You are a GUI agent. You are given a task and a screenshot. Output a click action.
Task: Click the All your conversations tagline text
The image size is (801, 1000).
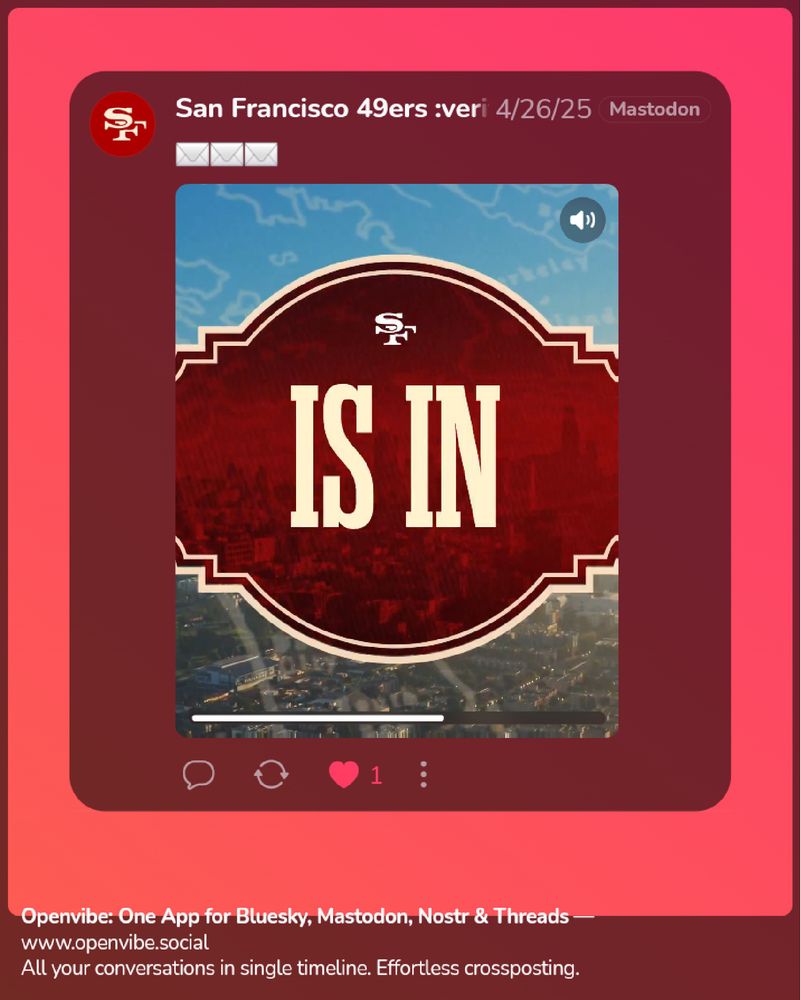[300, 968]
